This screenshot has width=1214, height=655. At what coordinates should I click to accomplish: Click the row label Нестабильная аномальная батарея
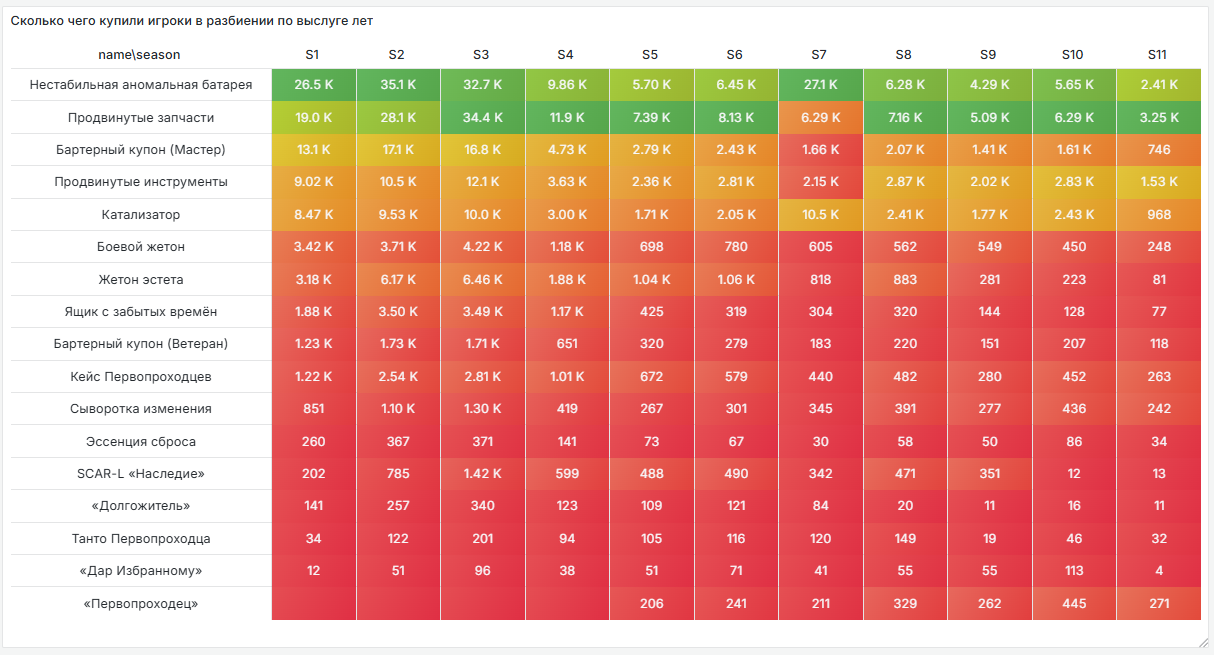tap(141, 85)
